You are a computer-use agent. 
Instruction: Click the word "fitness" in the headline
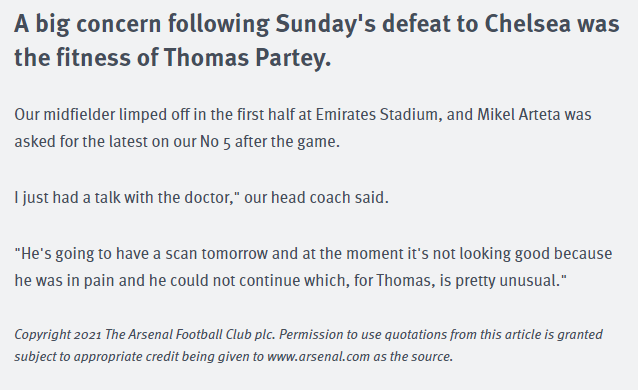pyautogui.click(x=93, y=57)
